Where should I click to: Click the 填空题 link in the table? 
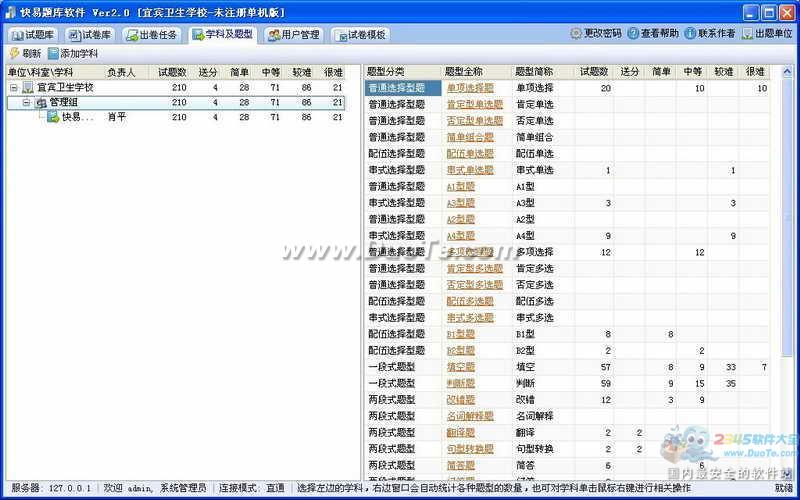(460, 367)
